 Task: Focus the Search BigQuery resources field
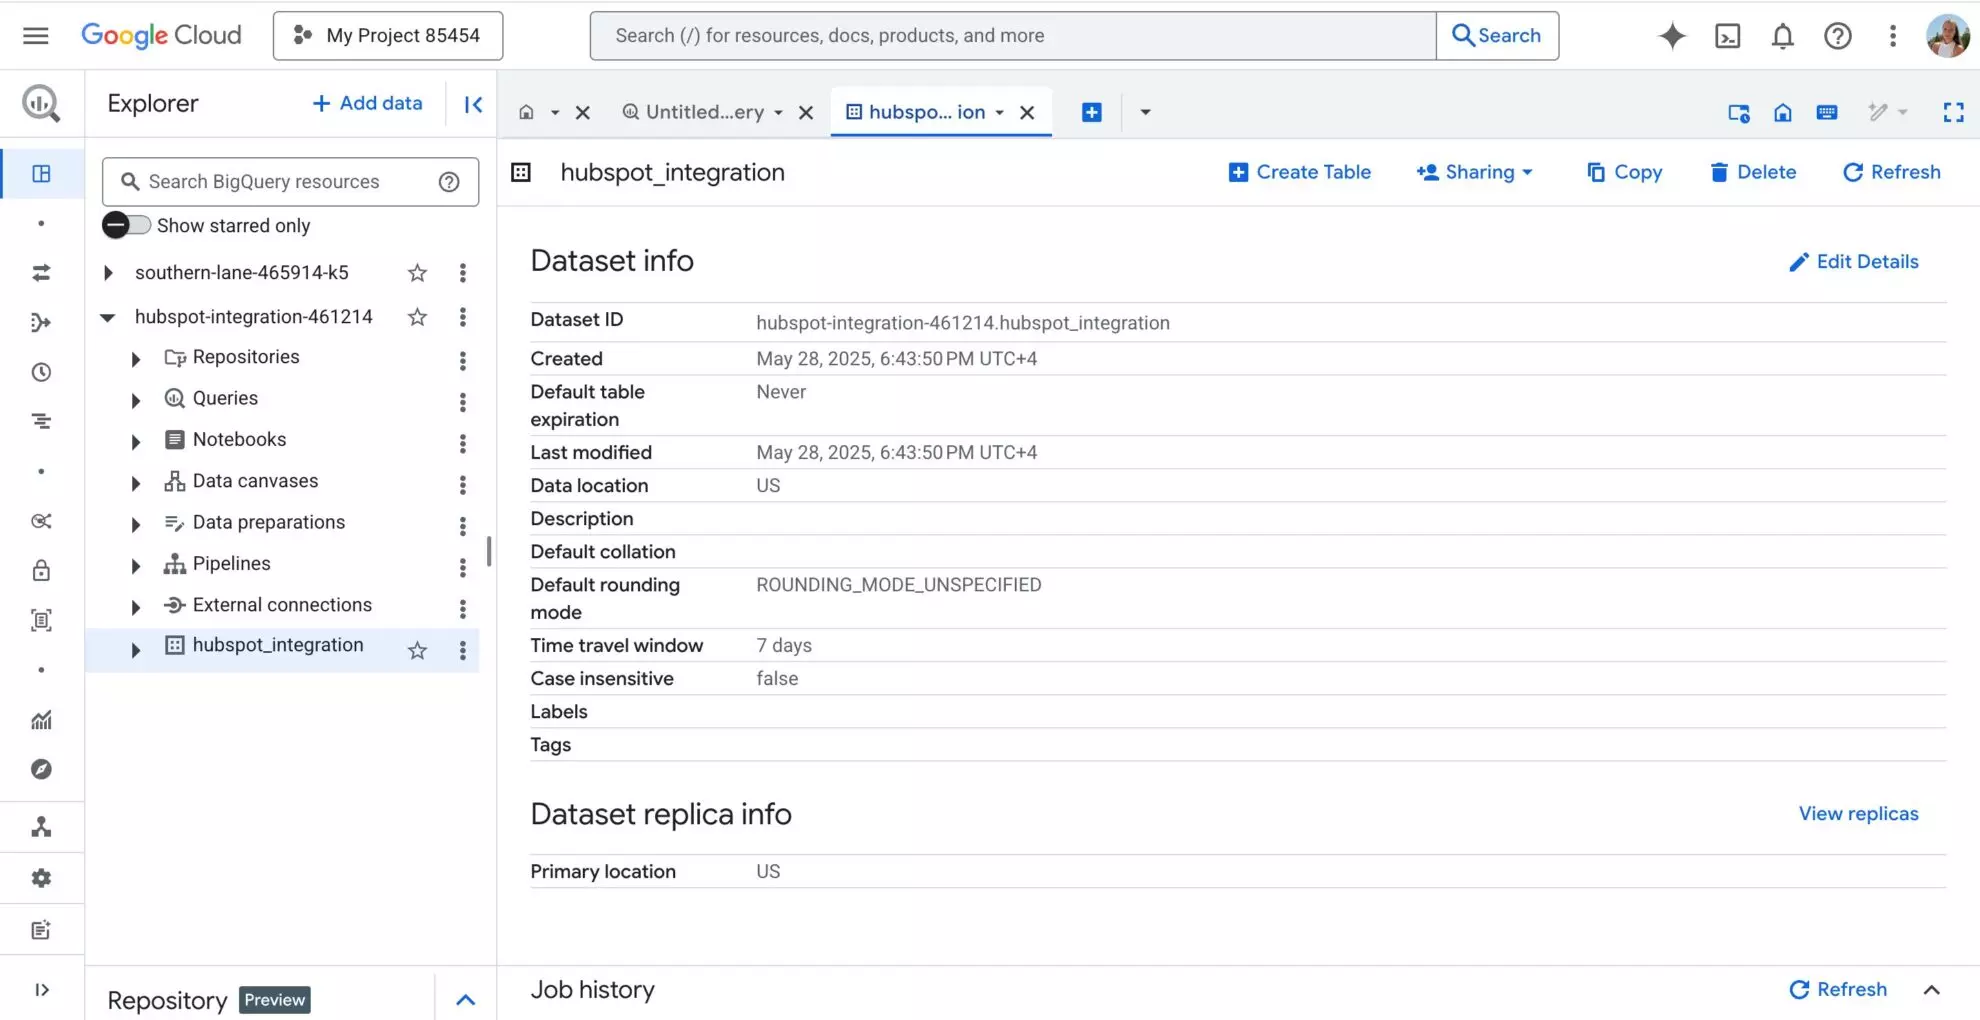point(290,182)
